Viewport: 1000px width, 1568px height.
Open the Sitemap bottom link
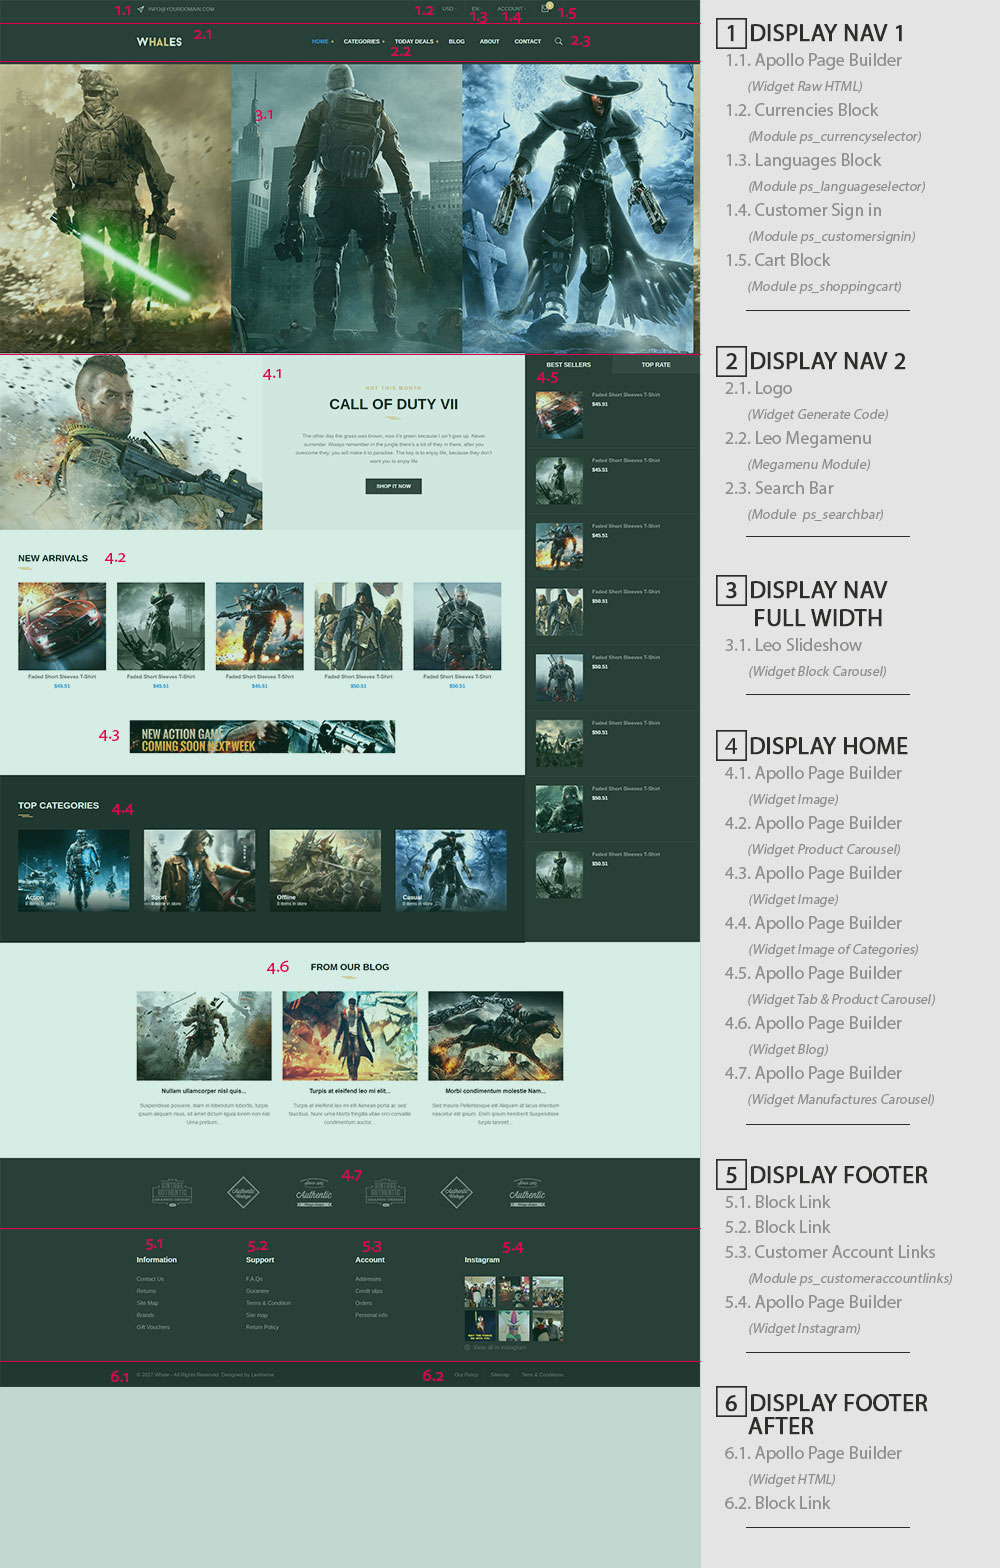pos(500,1375)
